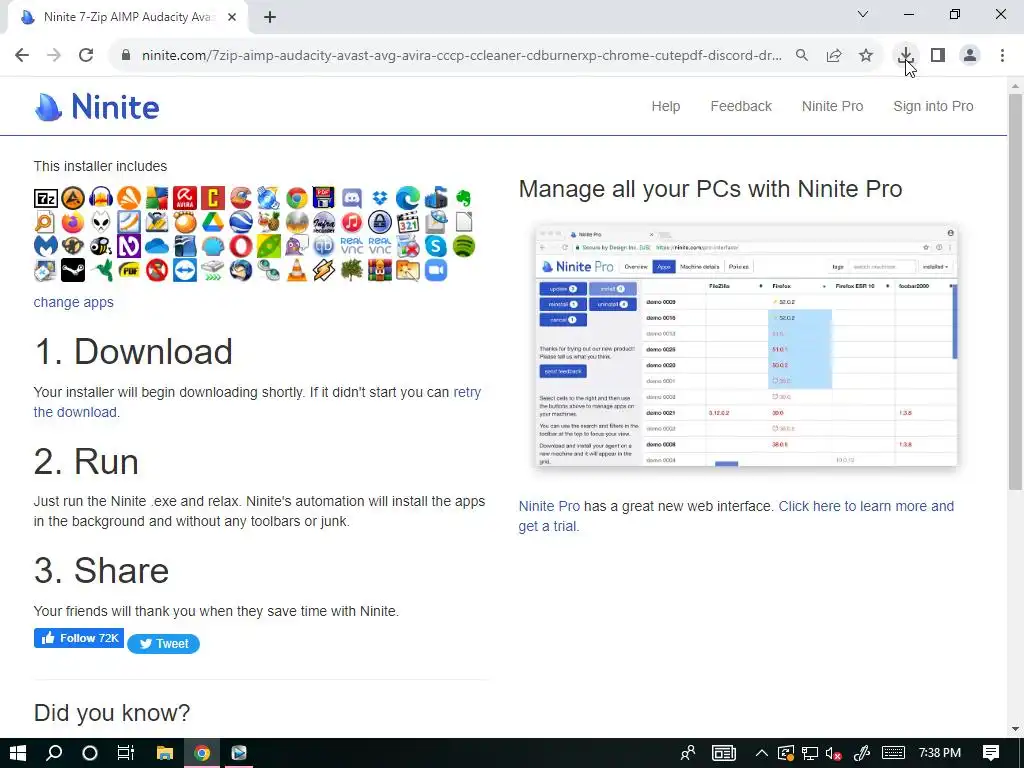
Task: Click the Firefox app icon
Action: (x=73, y=222)
